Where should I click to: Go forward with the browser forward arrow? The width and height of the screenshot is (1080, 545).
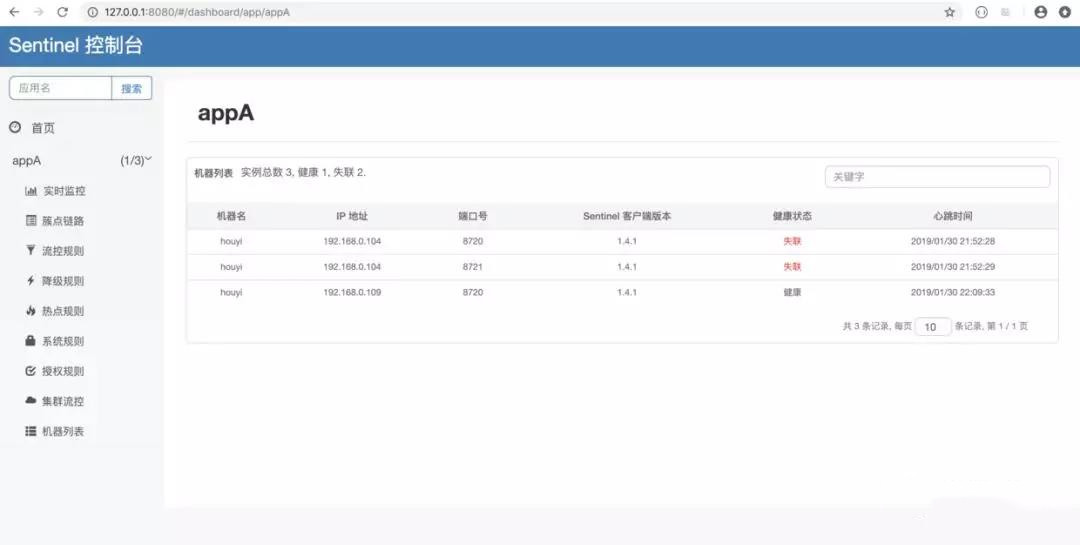[x=38, y=12]
